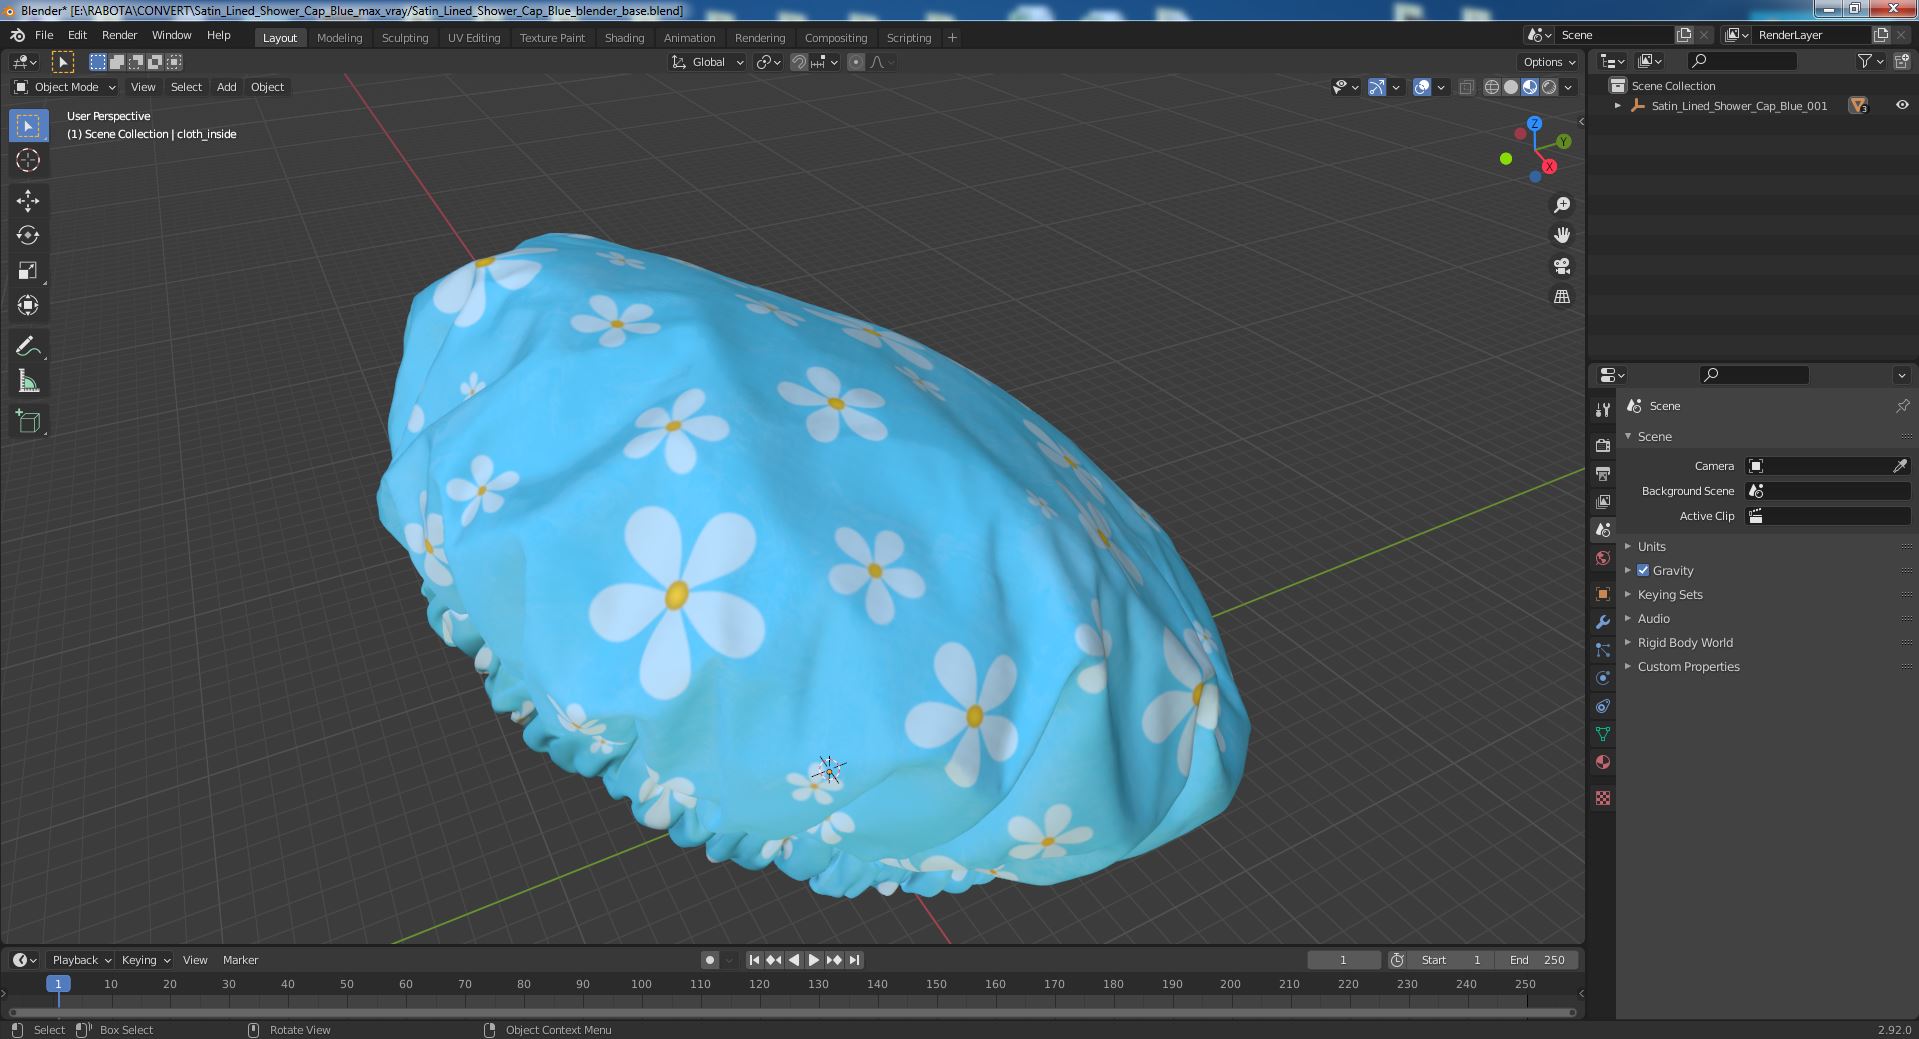The width and height of the screenshot is (1919, 1039).
Task: Click the pan view hand icon
Action: [x=1561, y=235]
